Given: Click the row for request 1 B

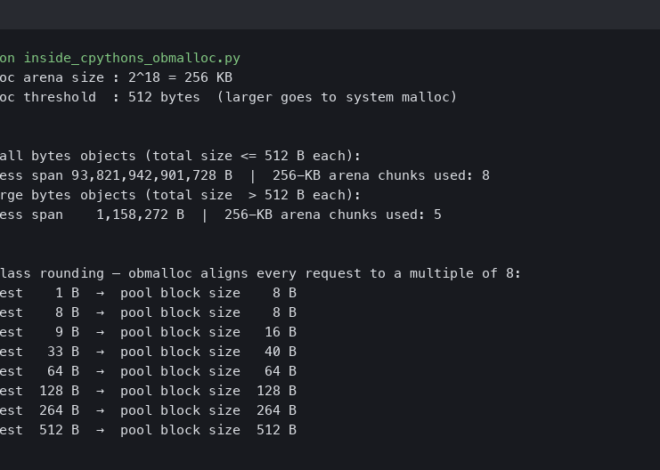Looking at the screenshot, I should [x=148, y=293].
